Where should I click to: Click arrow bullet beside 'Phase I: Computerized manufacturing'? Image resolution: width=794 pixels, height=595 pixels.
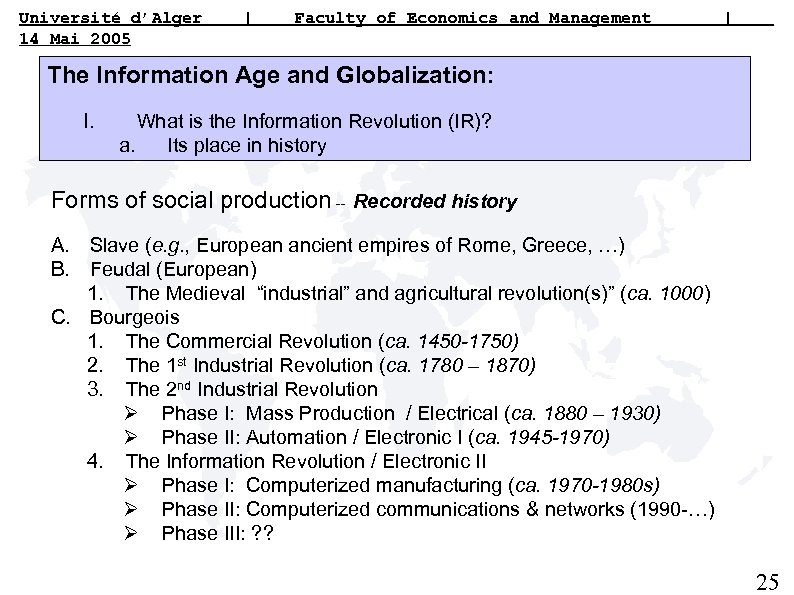(131, 485)
